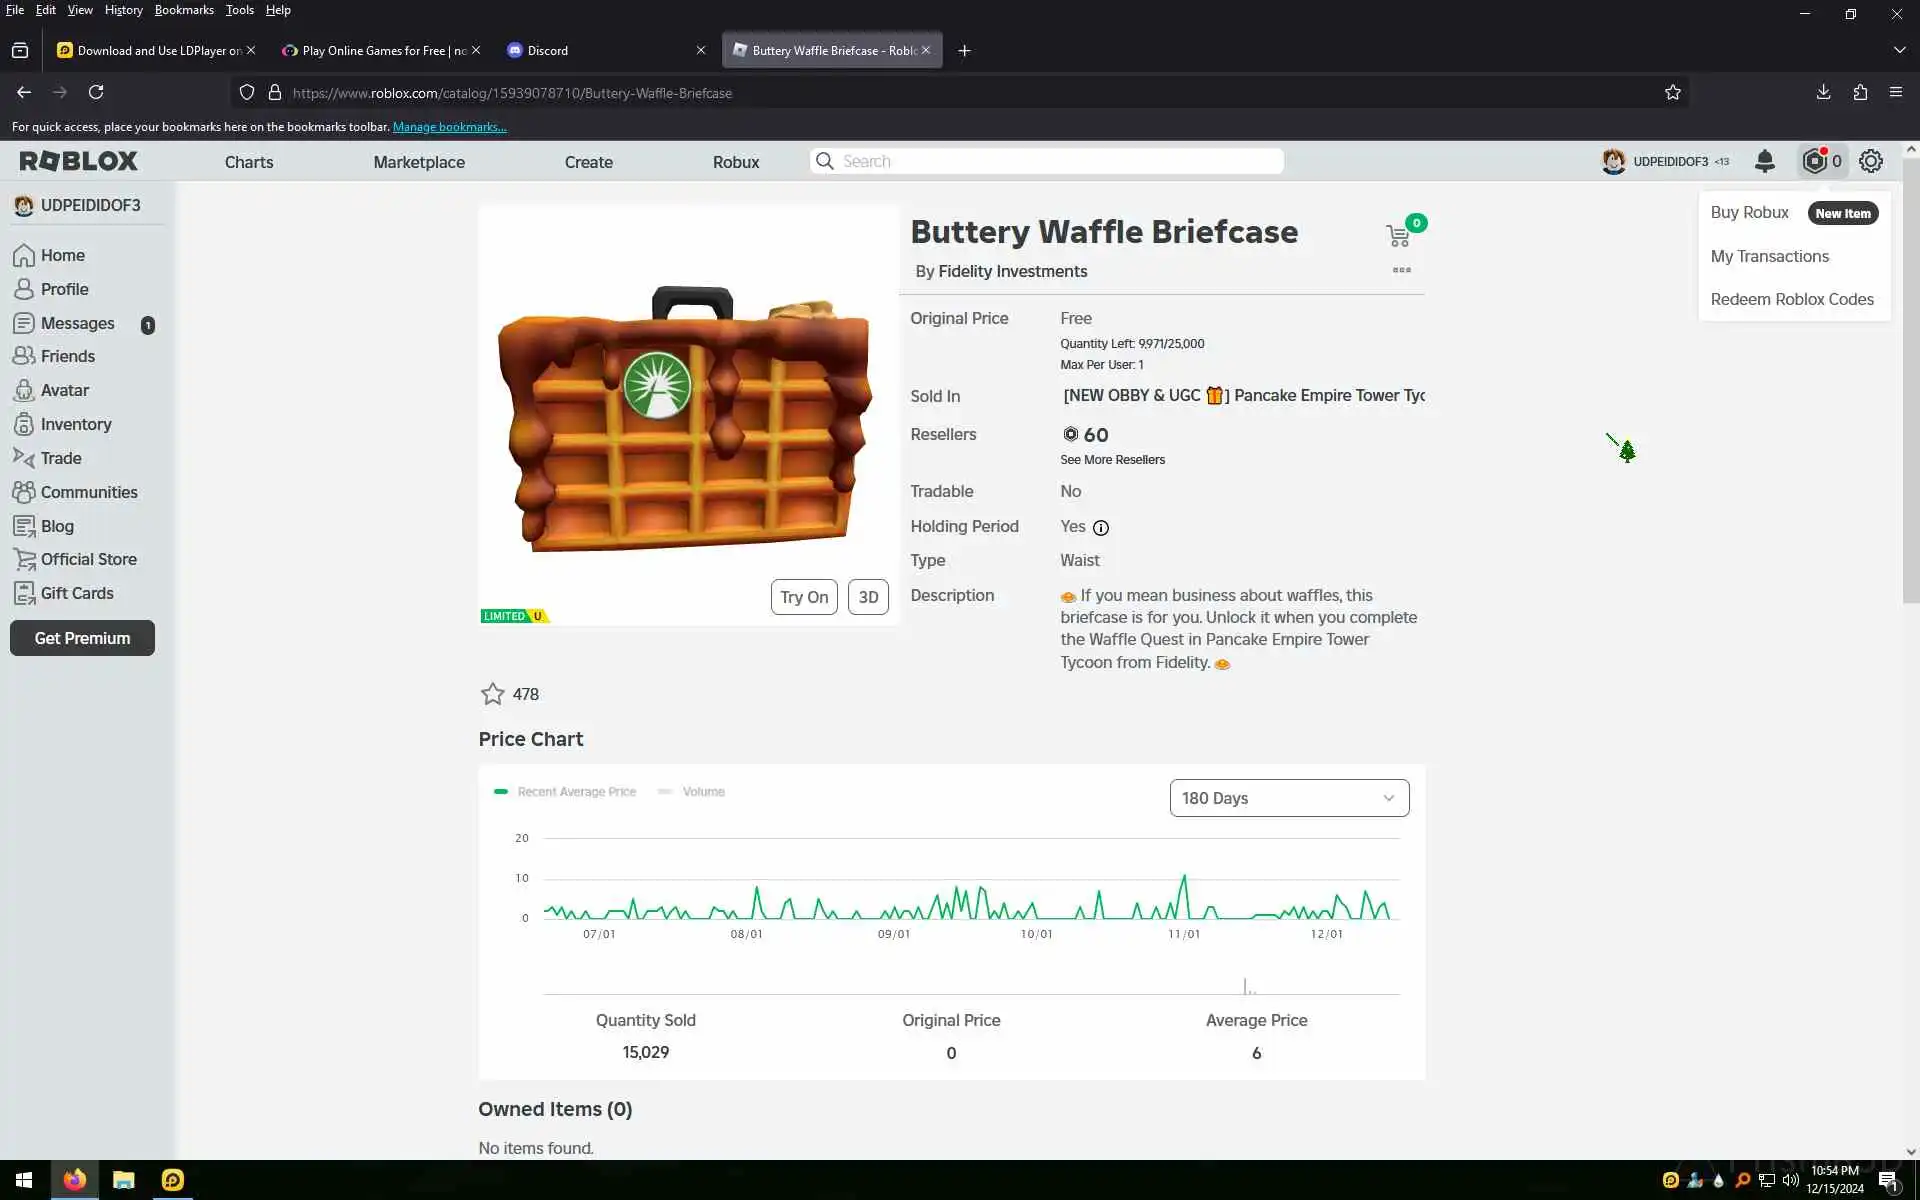Open Trade from the sidebar
Image resolution: width=1920 pixels, height=1200 pixels.
coord(60,458)
